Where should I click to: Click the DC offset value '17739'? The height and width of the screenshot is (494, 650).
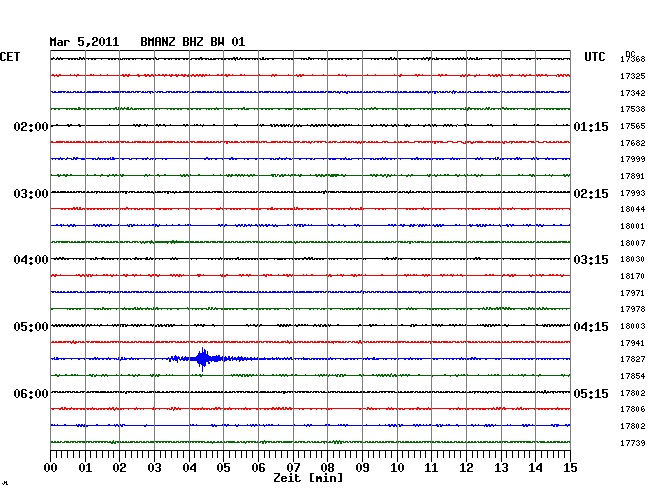(x=633, y=443)
